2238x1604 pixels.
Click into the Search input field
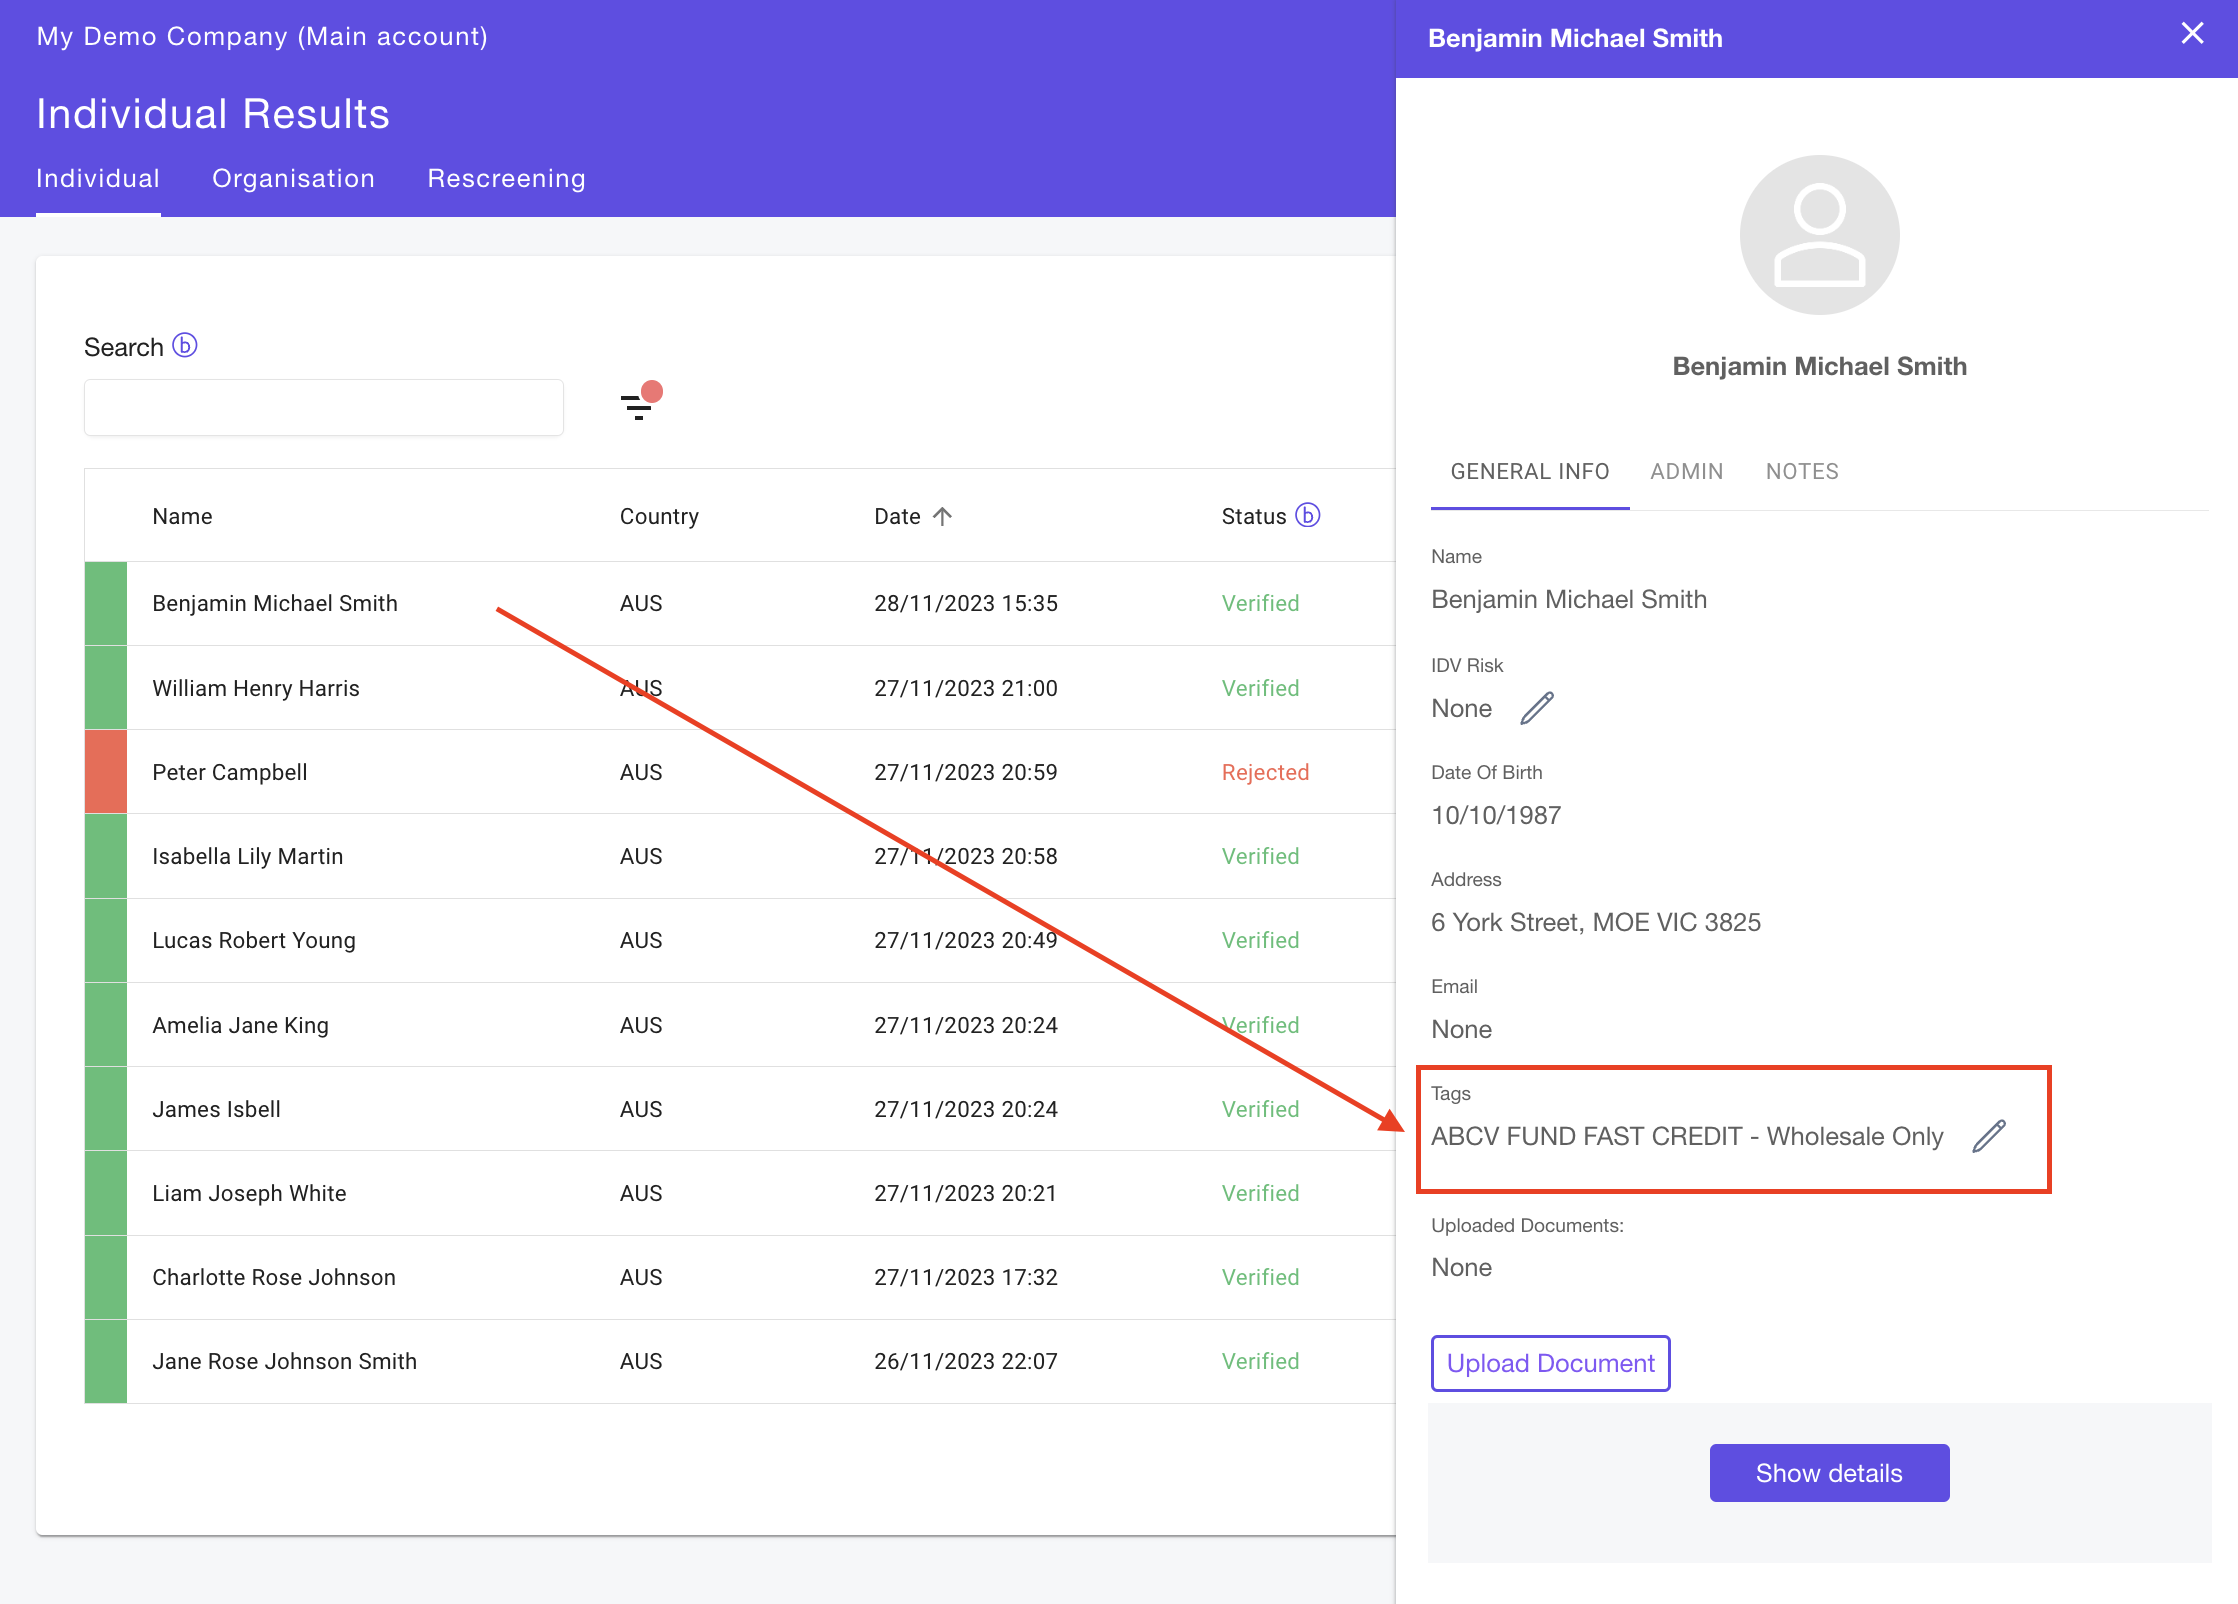323,407
